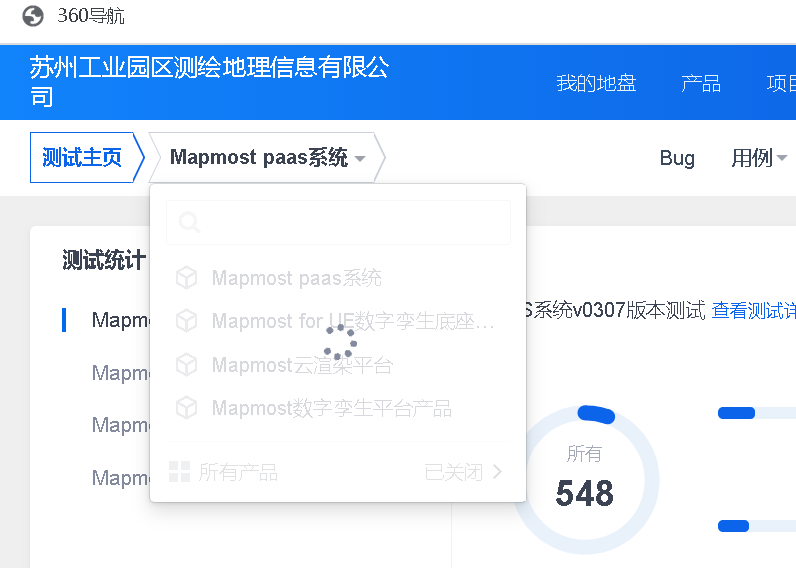
Task: Open the 产品 navigation menu
Action: 701,83
